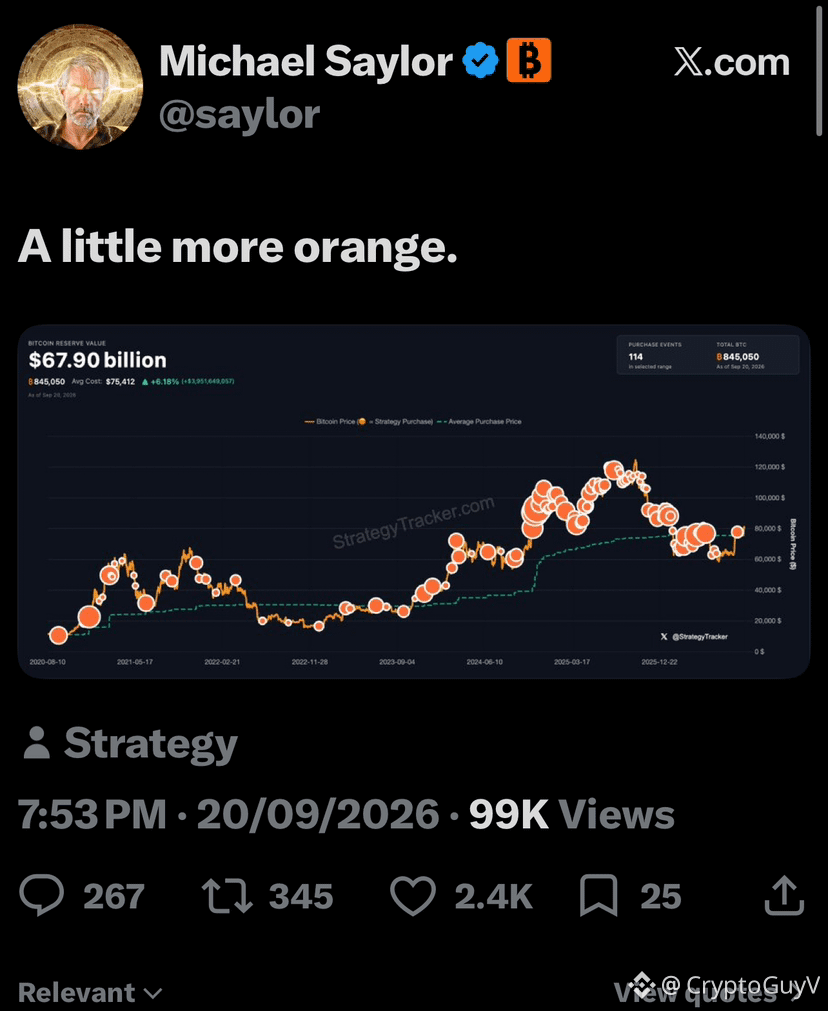
Task: Click the Michael Saylor display name
Action: click(306, 62)
